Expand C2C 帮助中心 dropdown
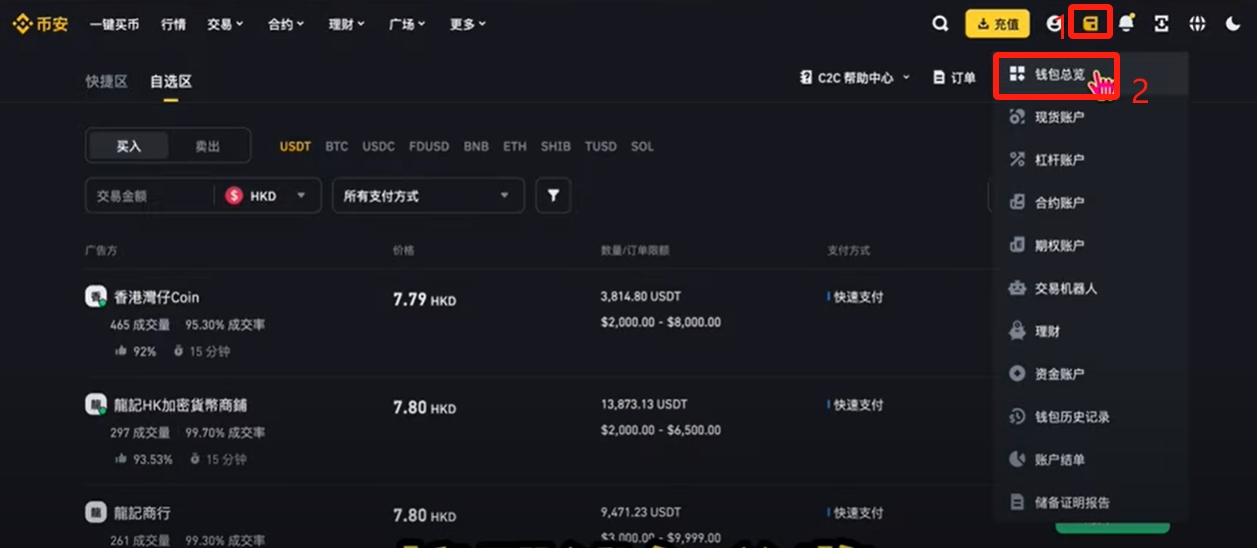Image resolution: width=1257 pixels, height=548 pixels. coord(855,78)
